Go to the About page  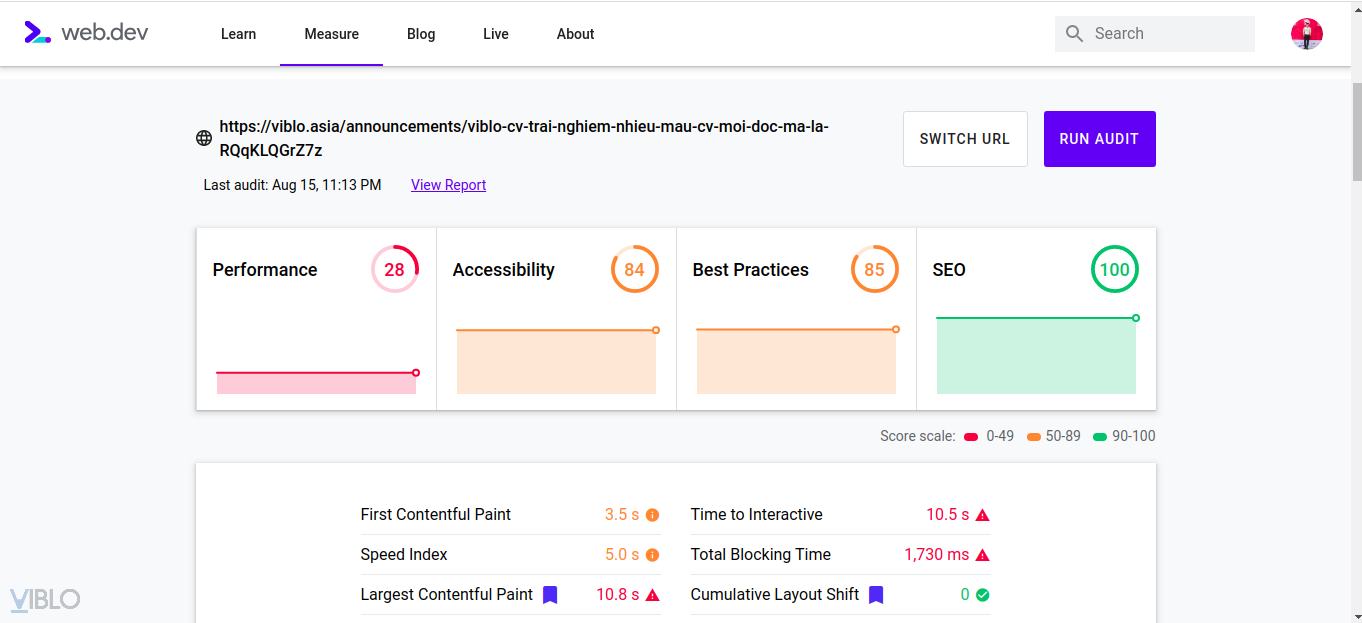(x=575, y=34)
